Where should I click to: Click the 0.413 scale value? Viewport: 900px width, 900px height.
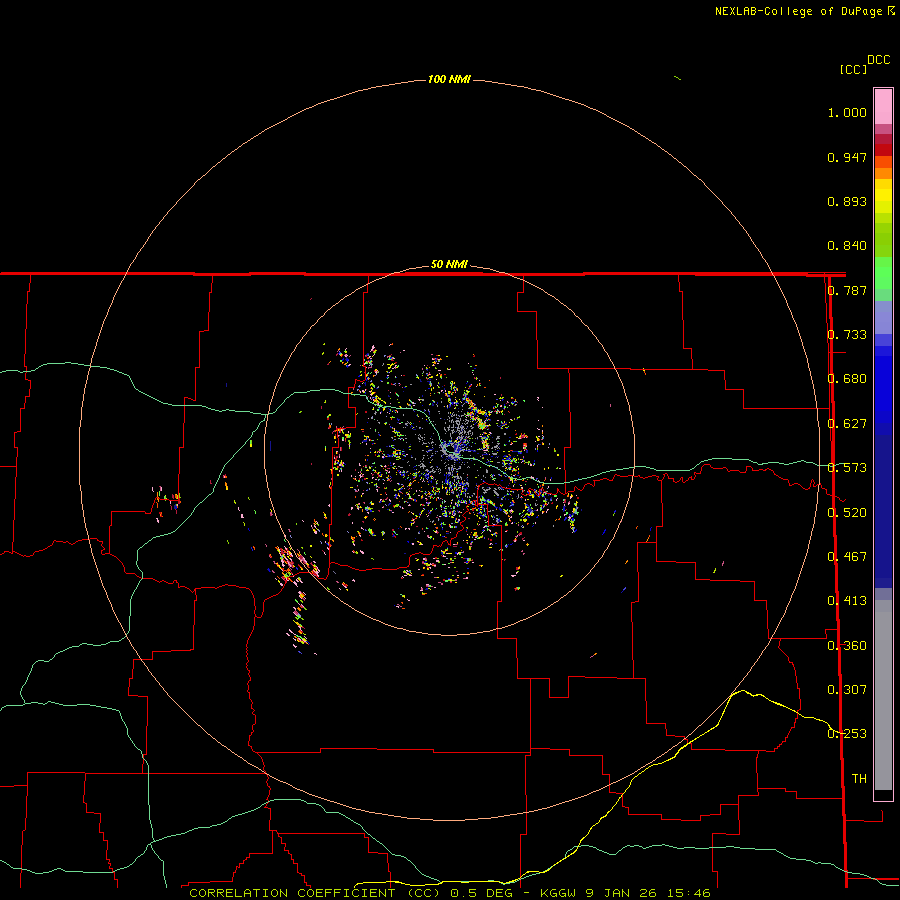tap(847, 601)
